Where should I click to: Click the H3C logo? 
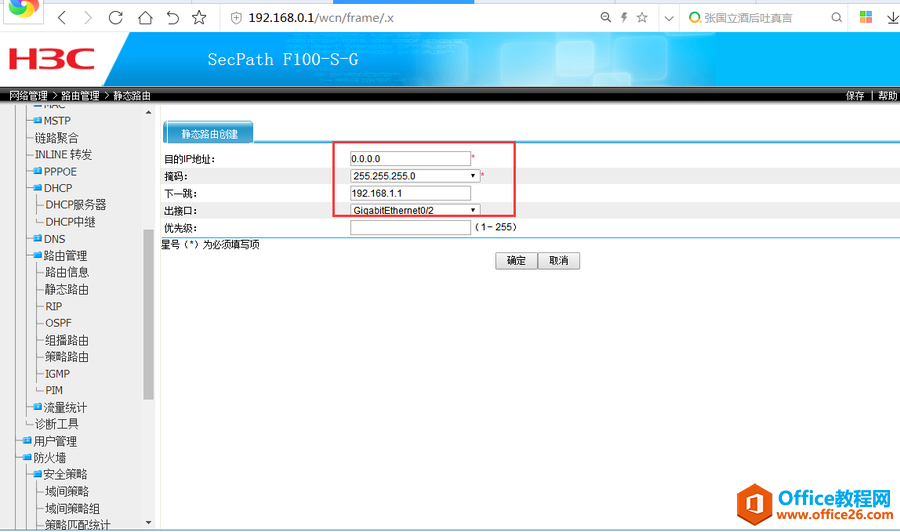click(x=51, y=58)
